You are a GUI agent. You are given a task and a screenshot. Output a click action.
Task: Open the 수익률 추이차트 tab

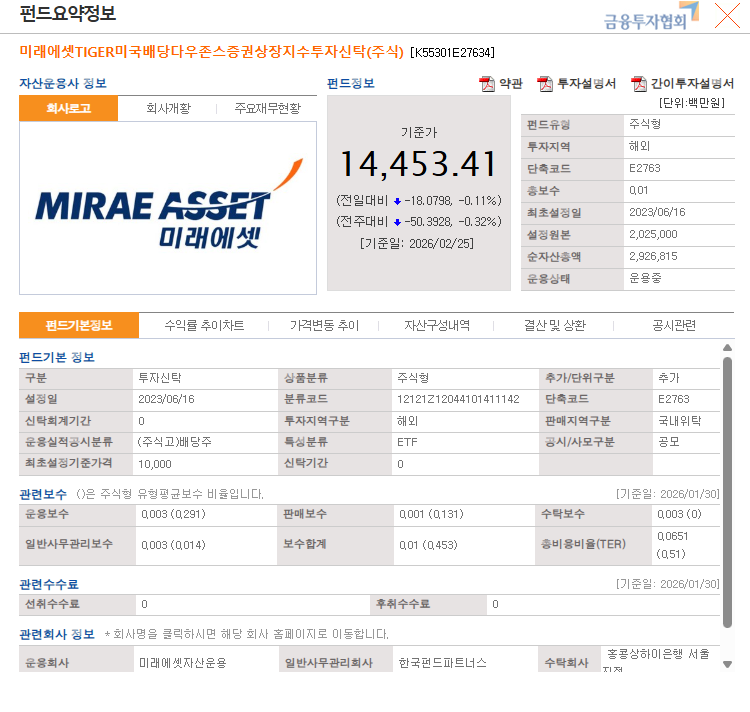coord(204,326)
